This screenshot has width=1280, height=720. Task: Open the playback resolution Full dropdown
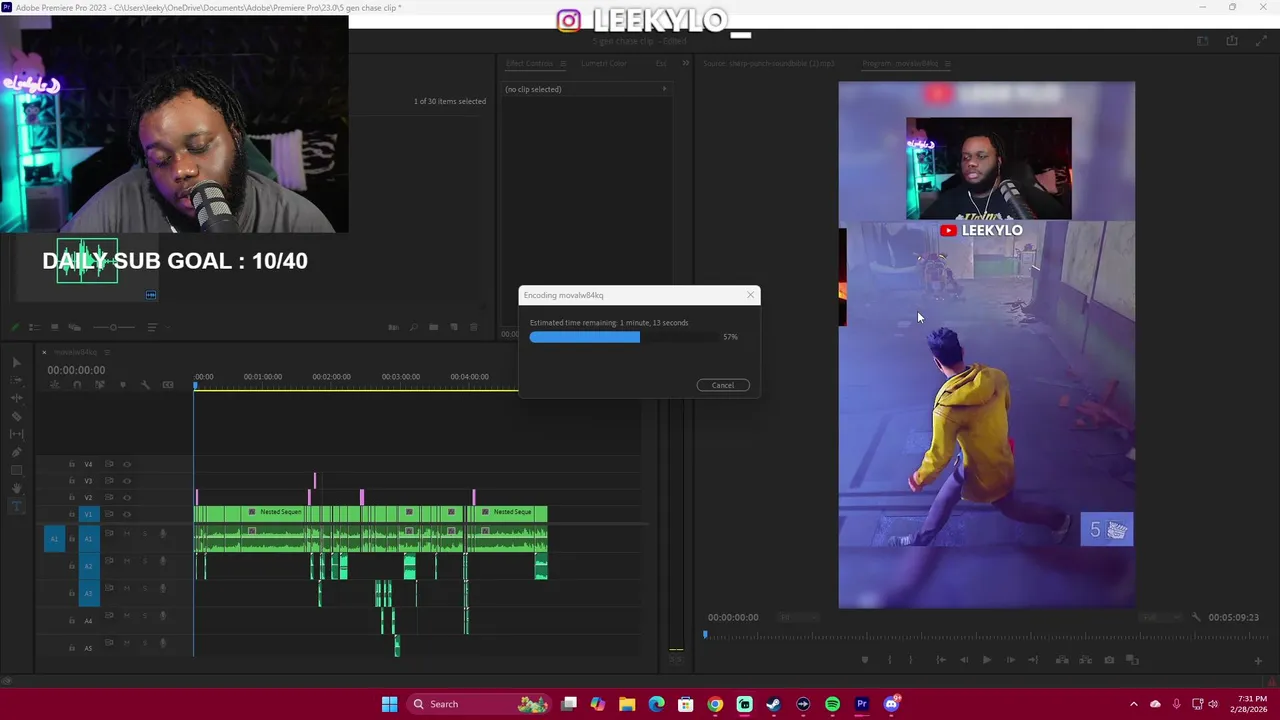(1161, 617)
